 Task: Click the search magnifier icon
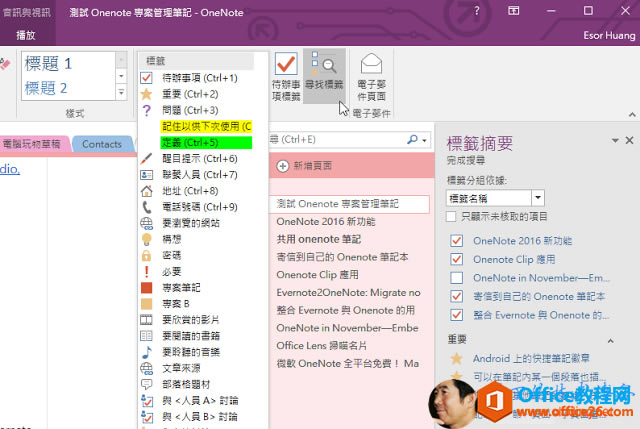(x=412, y=140)
